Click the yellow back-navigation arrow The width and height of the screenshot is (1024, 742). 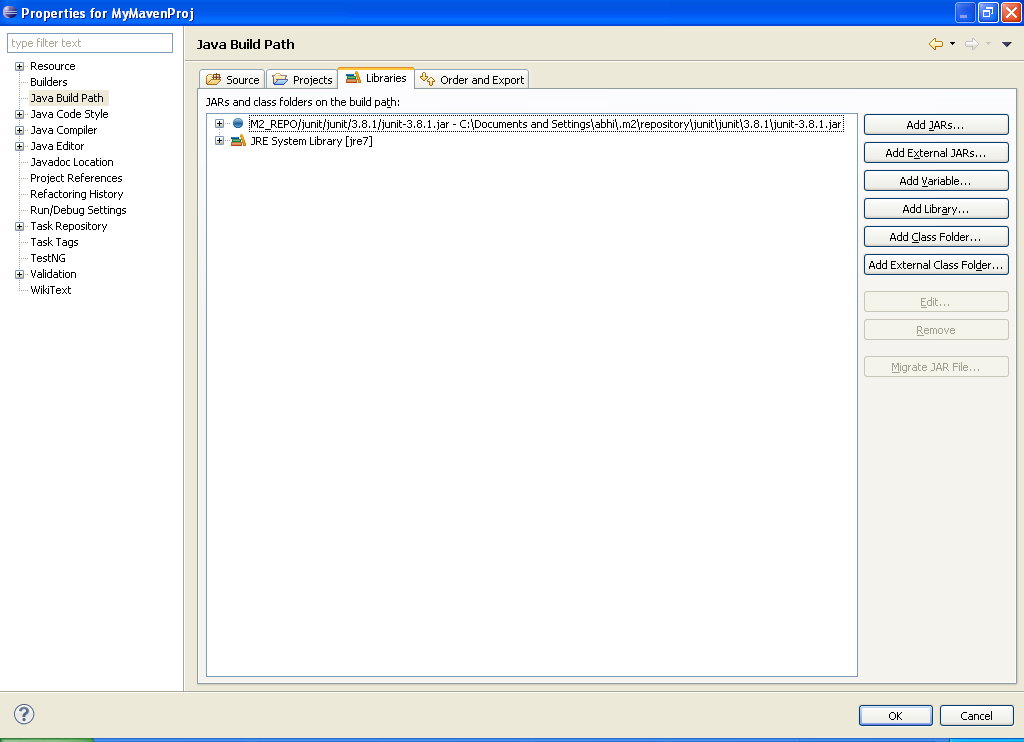[x=938, y=44]
